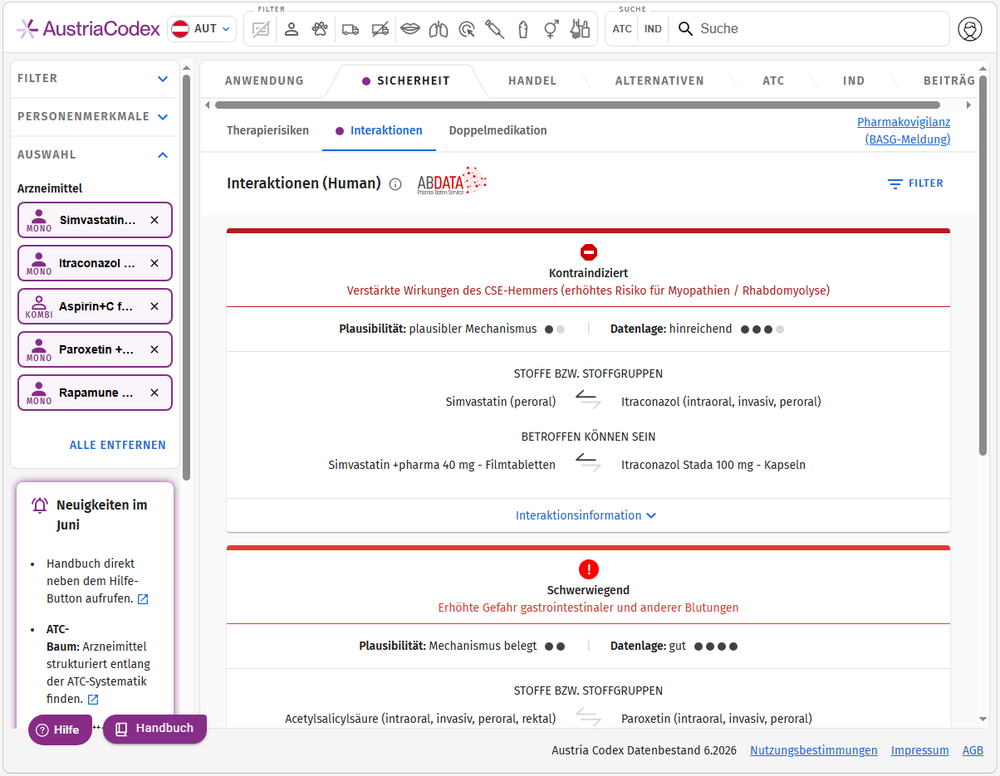Open the Interaktionen sub-tab
1000x776 pixels.
379,131
